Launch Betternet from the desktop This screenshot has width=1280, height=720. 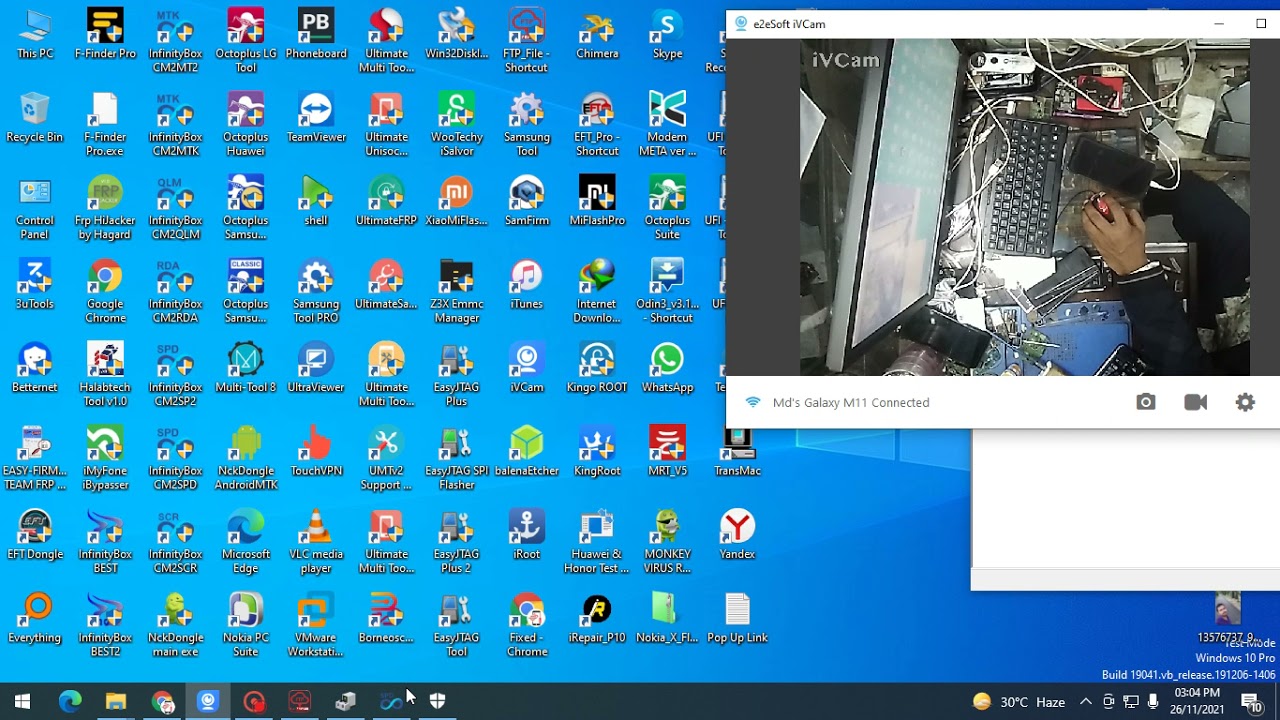pos(35,368)
